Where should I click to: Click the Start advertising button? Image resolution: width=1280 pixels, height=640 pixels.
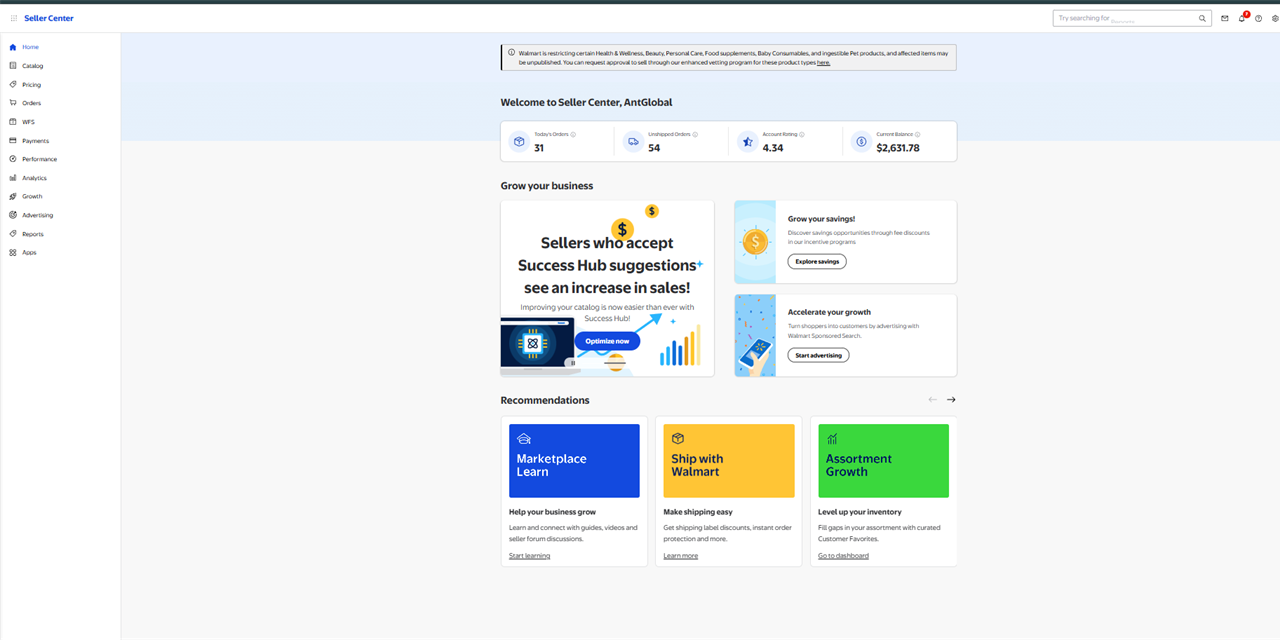coord(818,355)
